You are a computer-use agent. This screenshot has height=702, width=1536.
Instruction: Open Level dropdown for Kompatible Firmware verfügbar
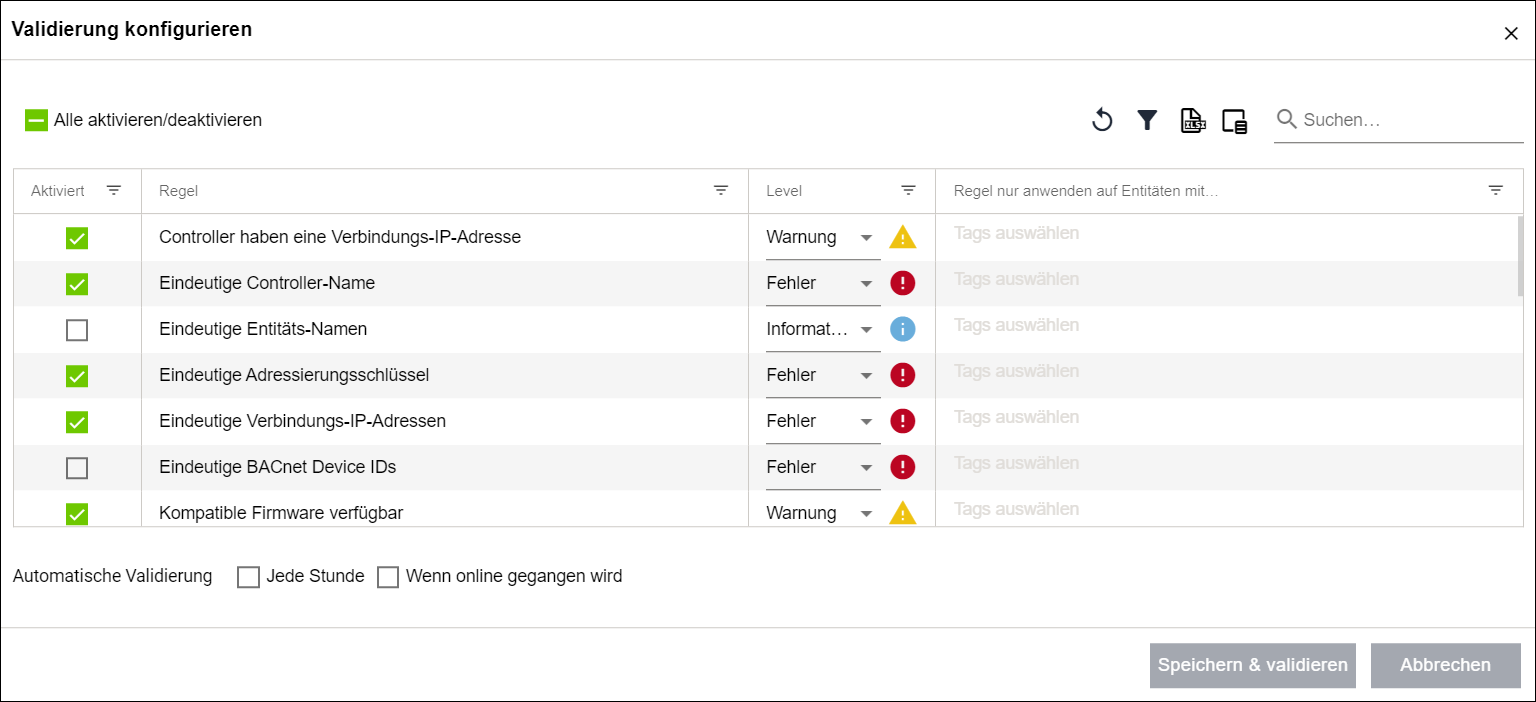pos(823,513)
